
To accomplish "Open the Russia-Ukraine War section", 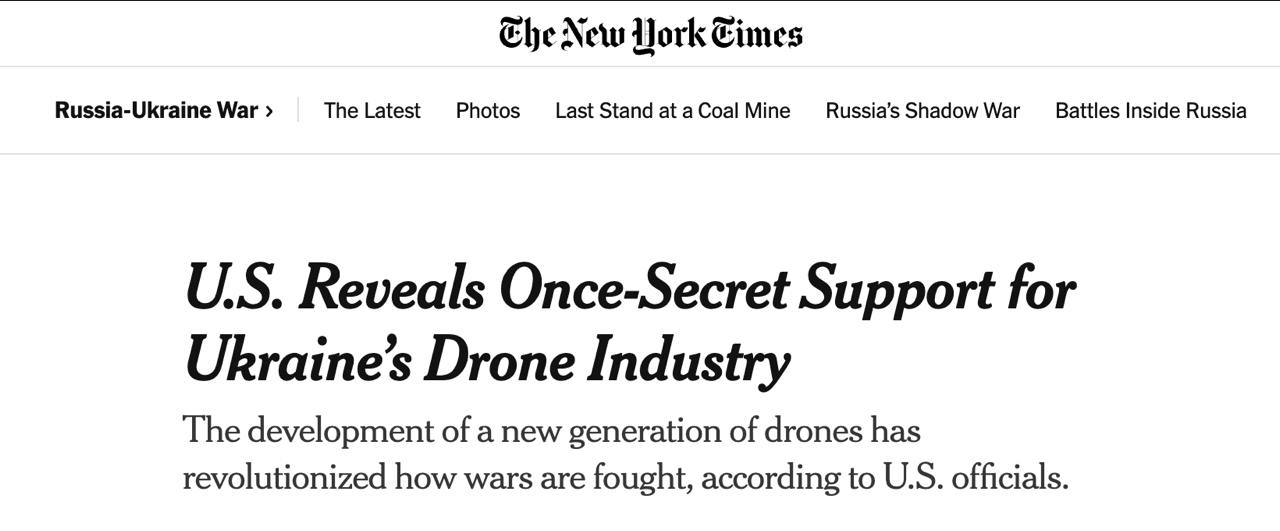I will point(156,111).
